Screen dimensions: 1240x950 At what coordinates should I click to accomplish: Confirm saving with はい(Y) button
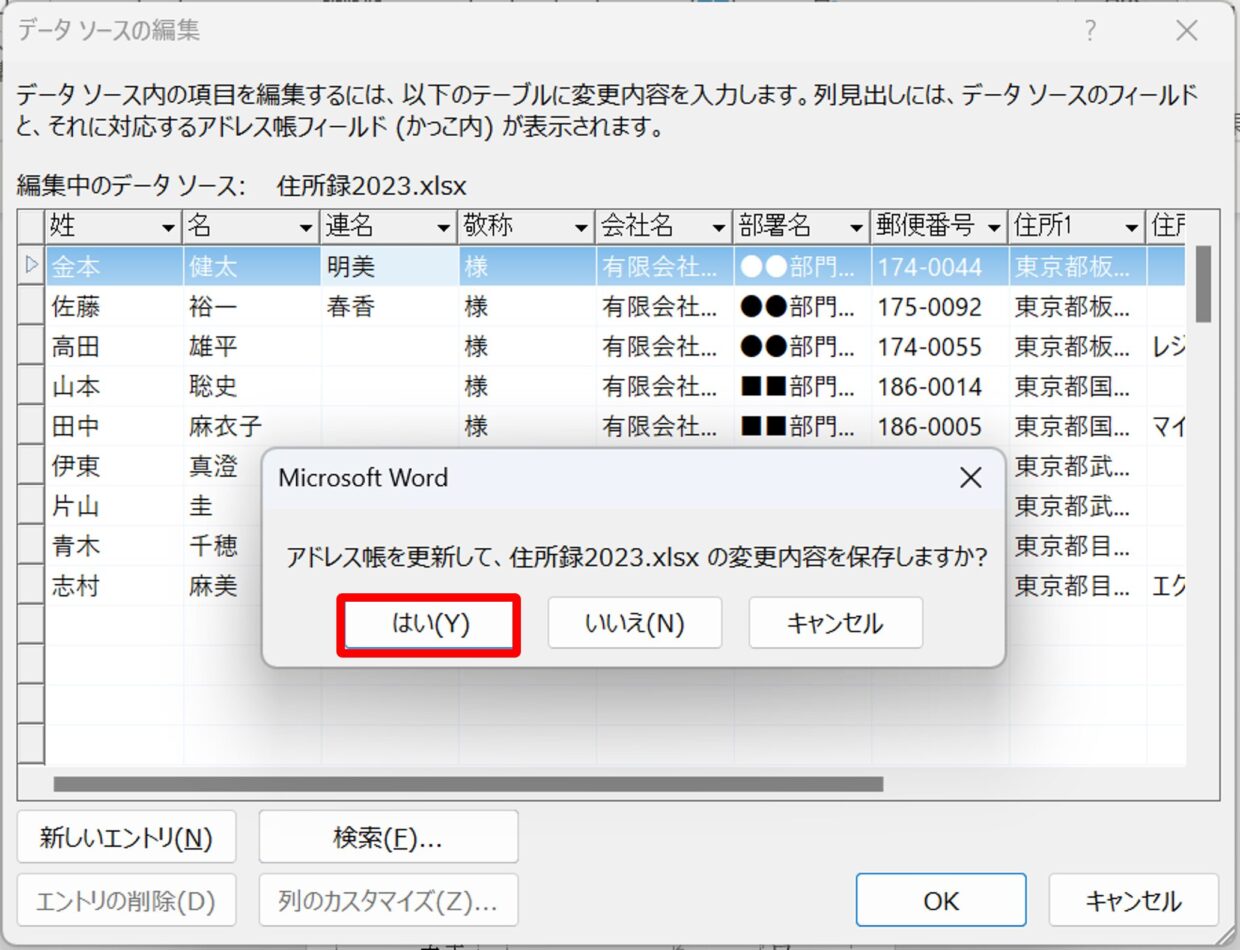tap(429, 624)
